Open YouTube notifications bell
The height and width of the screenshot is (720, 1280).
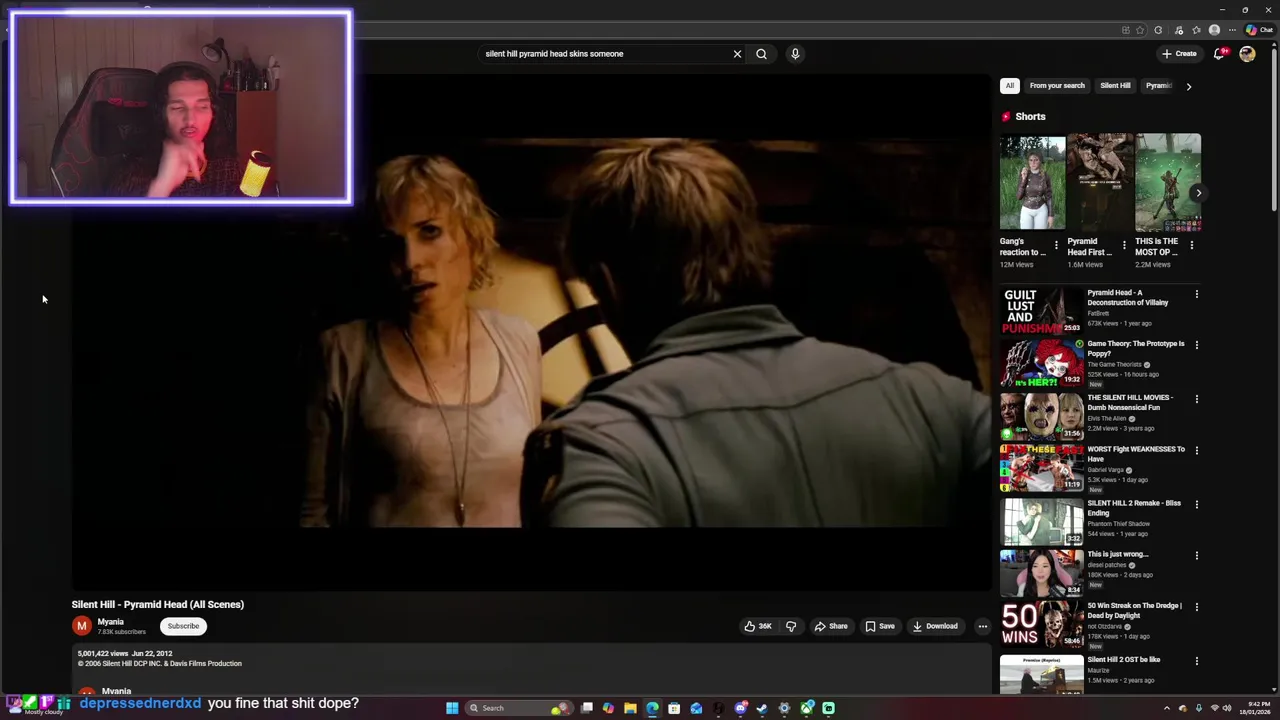pos(1219,54)
